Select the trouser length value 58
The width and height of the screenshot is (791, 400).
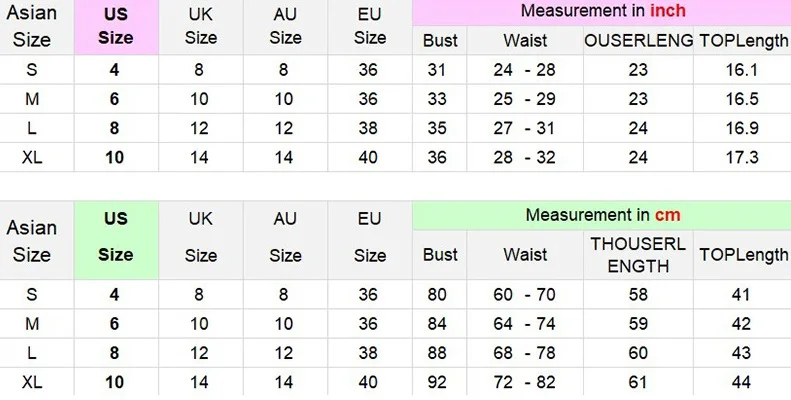[x=638, y=294]
